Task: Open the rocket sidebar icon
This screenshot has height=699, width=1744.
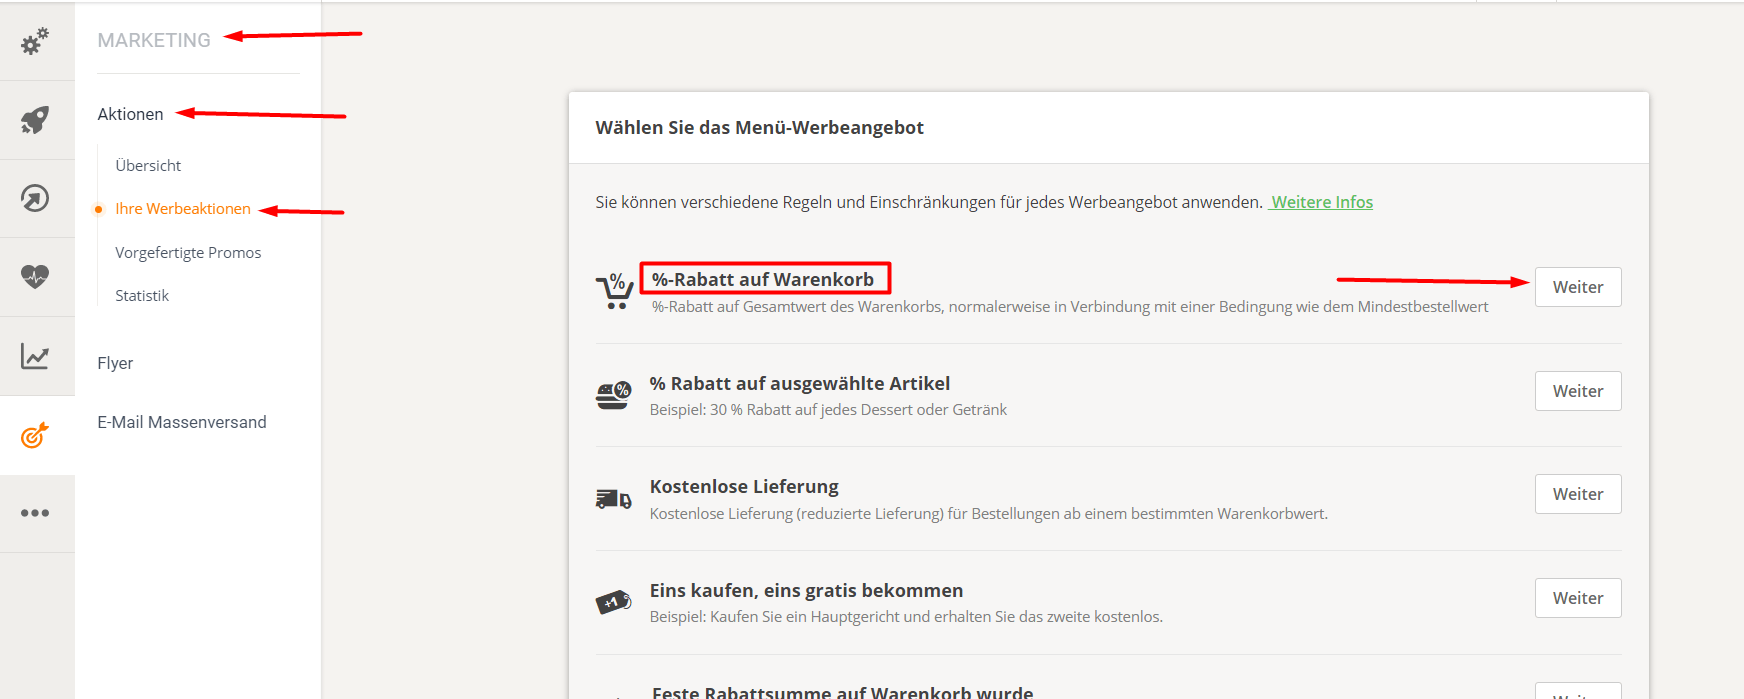Action: click(x=35, y=120)
